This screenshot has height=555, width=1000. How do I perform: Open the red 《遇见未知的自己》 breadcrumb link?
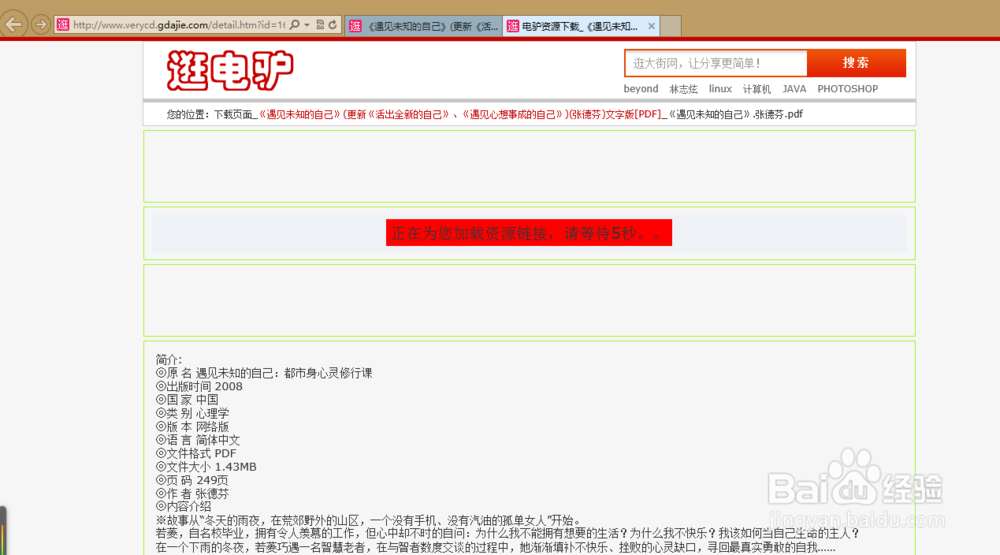point(460,114)
